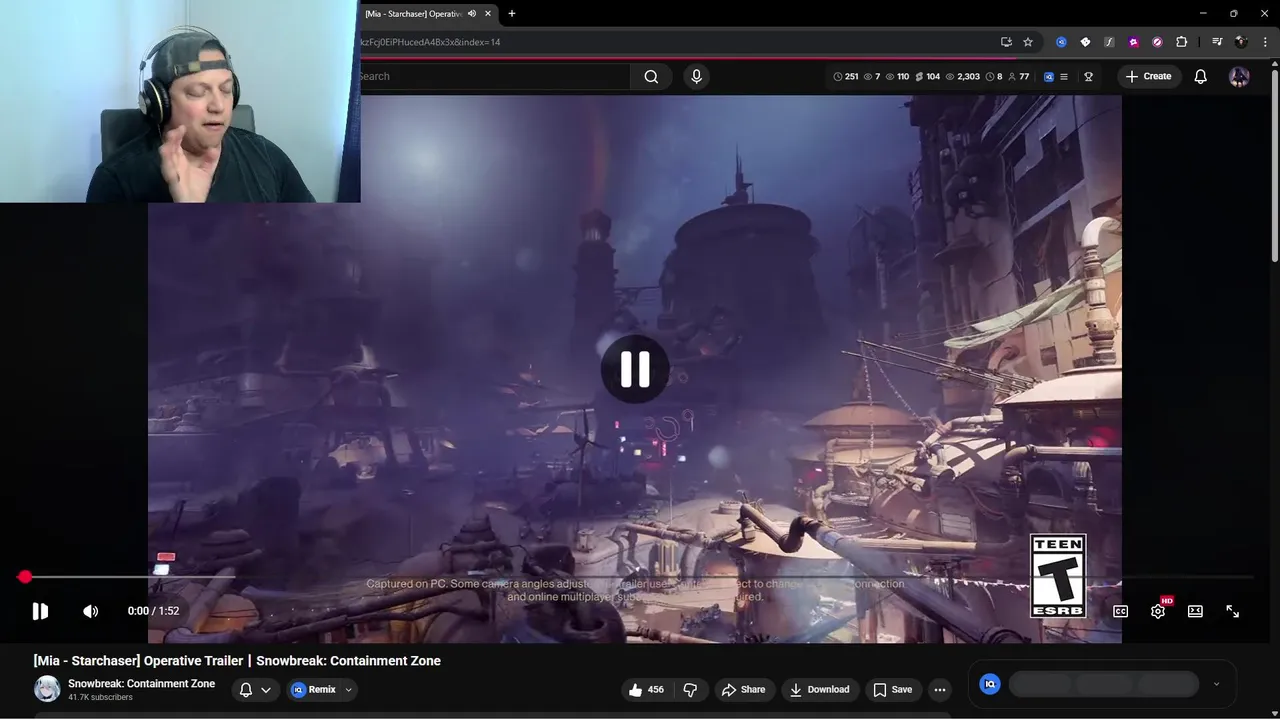1280x720 pixels.
Task: Open the list icon in the stats bar
Action: (x=1064, y=77)
